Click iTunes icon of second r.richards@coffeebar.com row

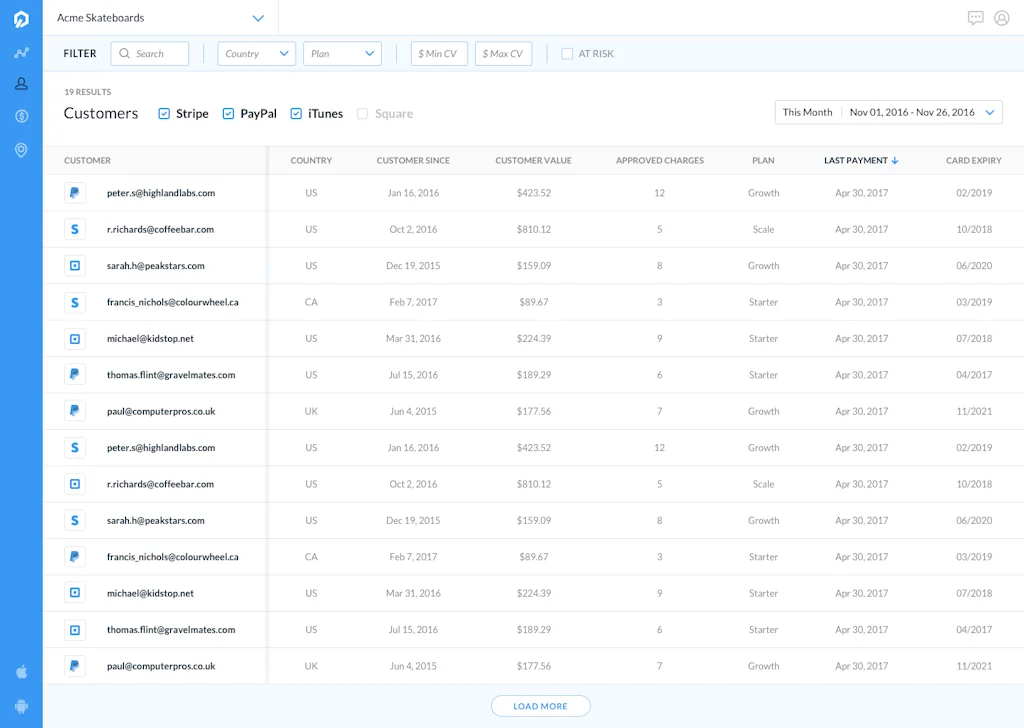coord(74,484)
